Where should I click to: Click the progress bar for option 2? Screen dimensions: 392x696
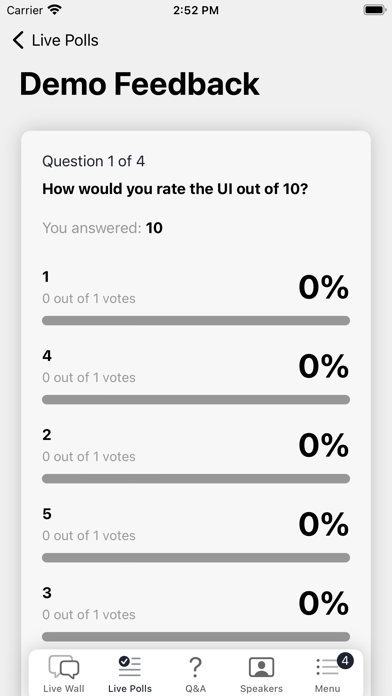pyautogui.click(x=196, y=478)
